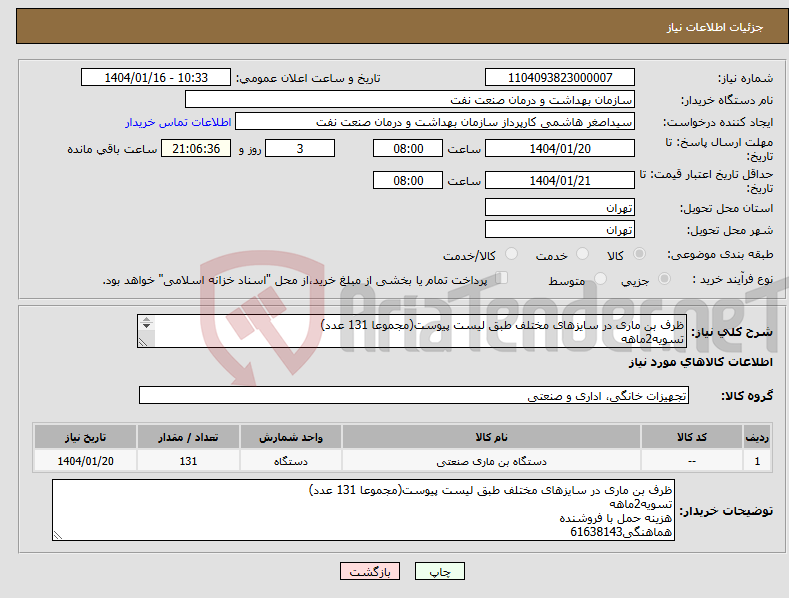Click the ساعت باقی مانده label

tap(112, 150)
